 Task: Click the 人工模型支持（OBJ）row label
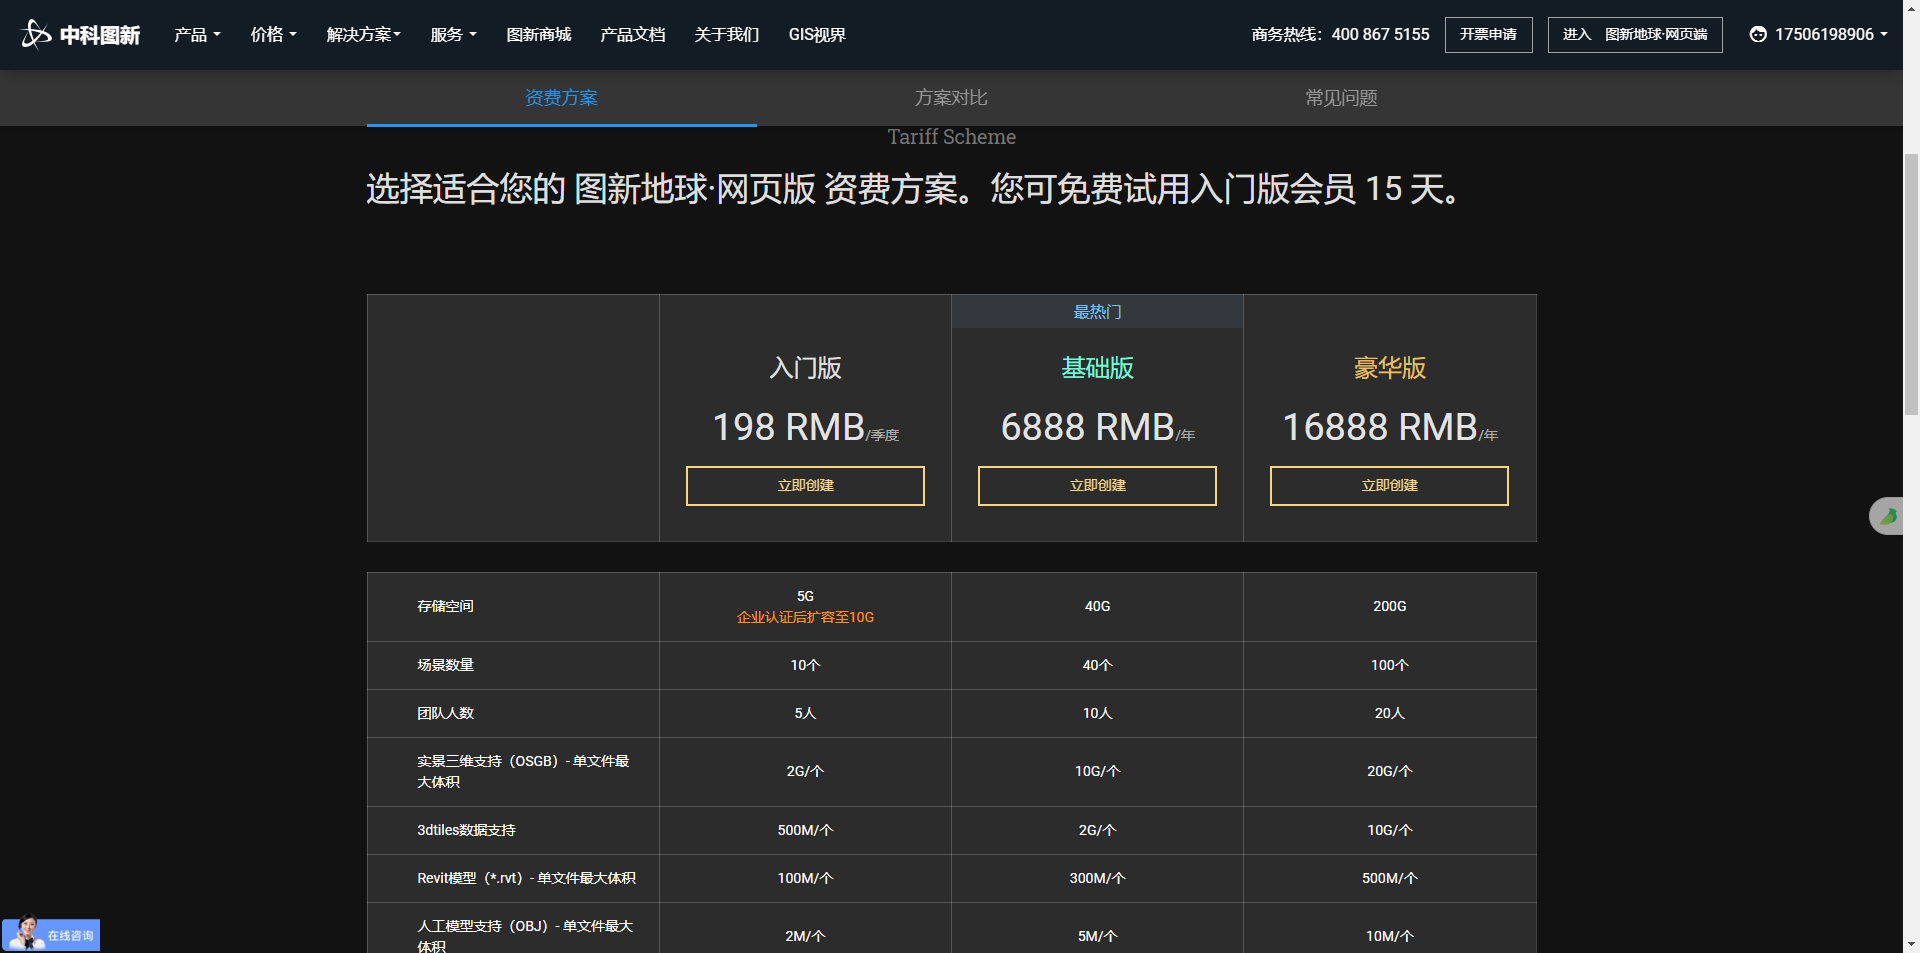click(x=525, y=936)
